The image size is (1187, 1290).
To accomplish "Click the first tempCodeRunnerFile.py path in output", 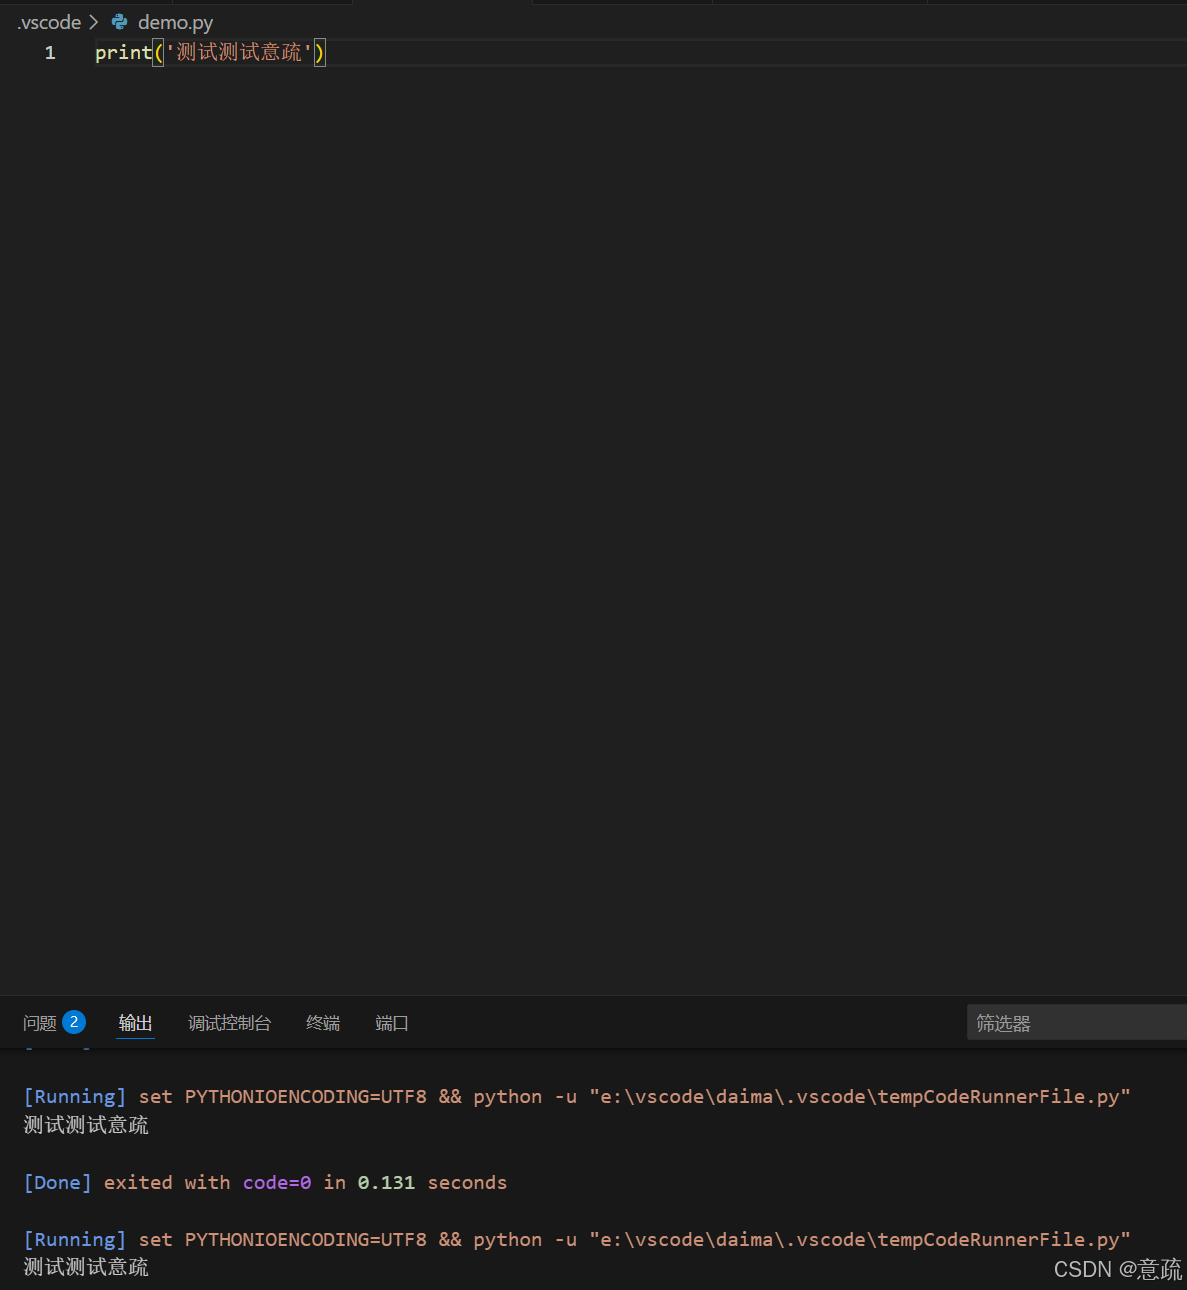I will click(860, 1096).
